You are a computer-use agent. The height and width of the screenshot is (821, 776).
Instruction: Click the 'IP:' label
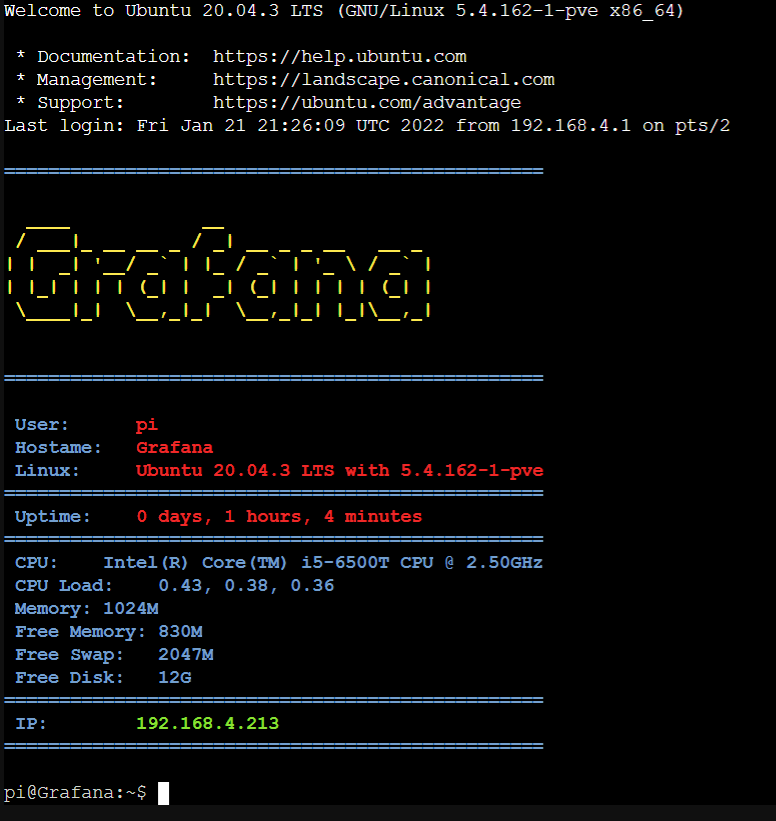pos(31,724)
